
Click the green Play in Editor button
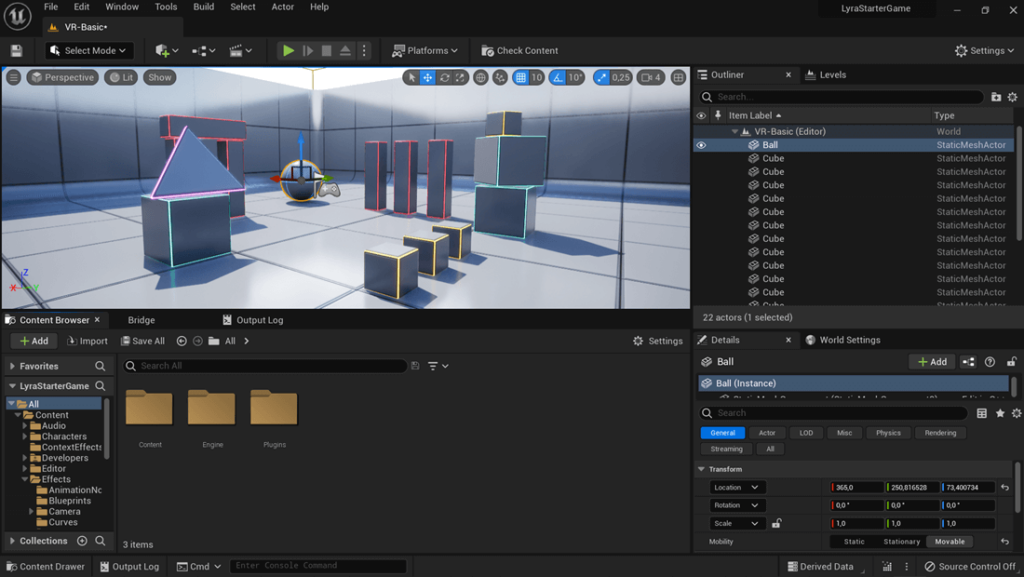click(288, 50)
